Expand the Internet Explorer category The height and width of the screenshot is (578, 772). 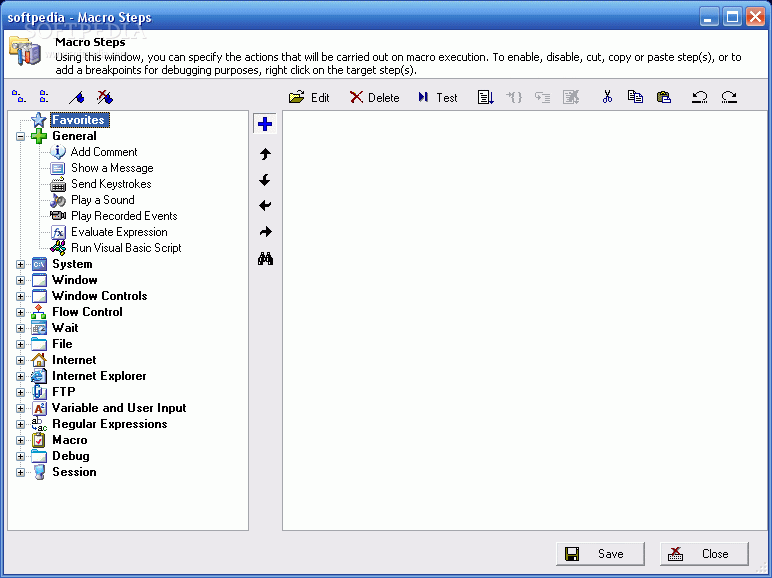point(20,376)
